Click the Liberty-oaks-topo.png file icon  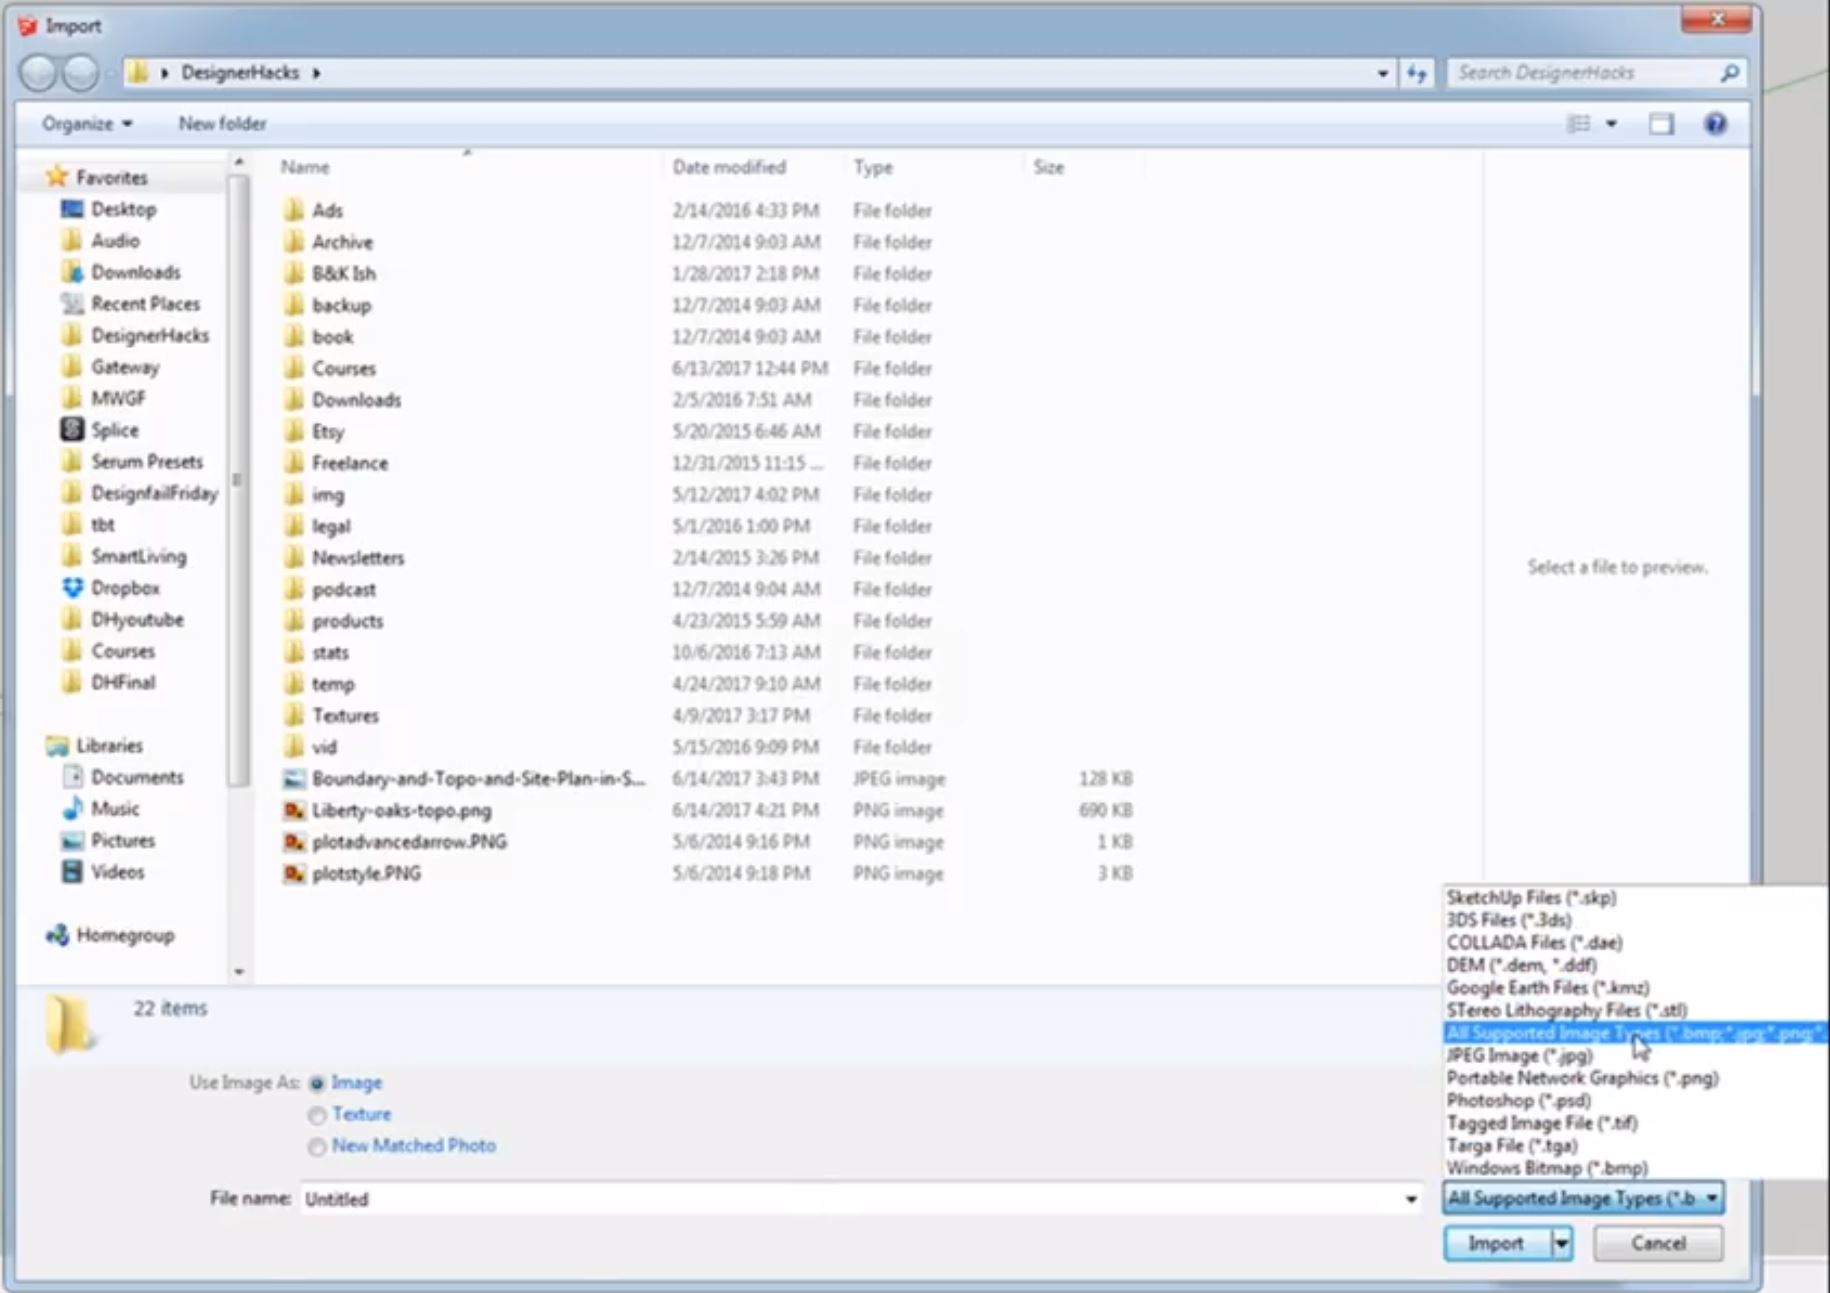click(x=294, y=811)
